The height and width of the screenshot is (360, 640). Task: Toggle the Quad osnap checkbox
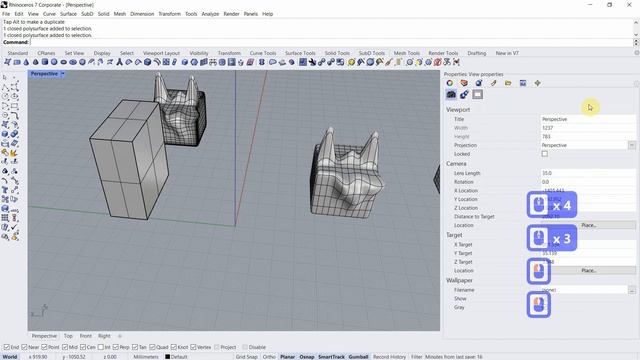click(152, 347)
